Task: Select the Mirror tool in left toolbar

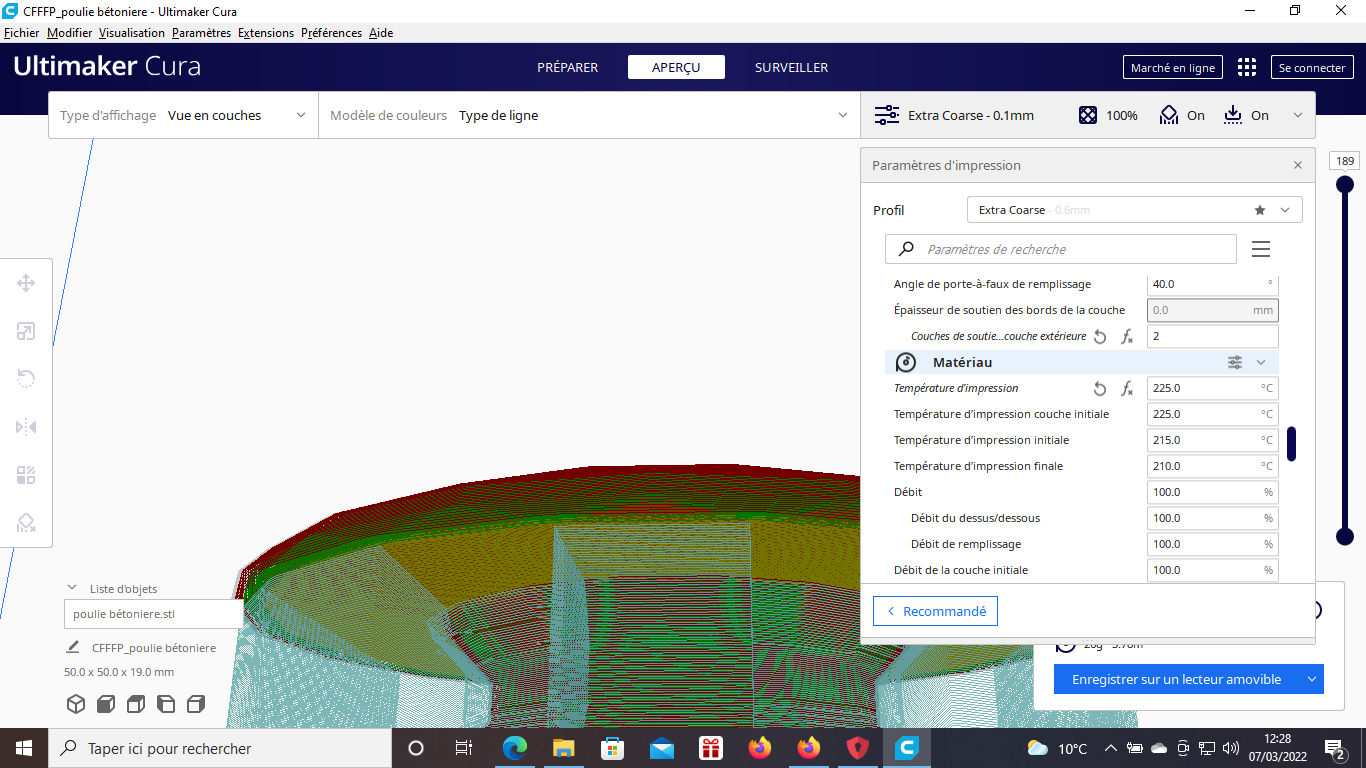Action: click(x=26, y=427)
